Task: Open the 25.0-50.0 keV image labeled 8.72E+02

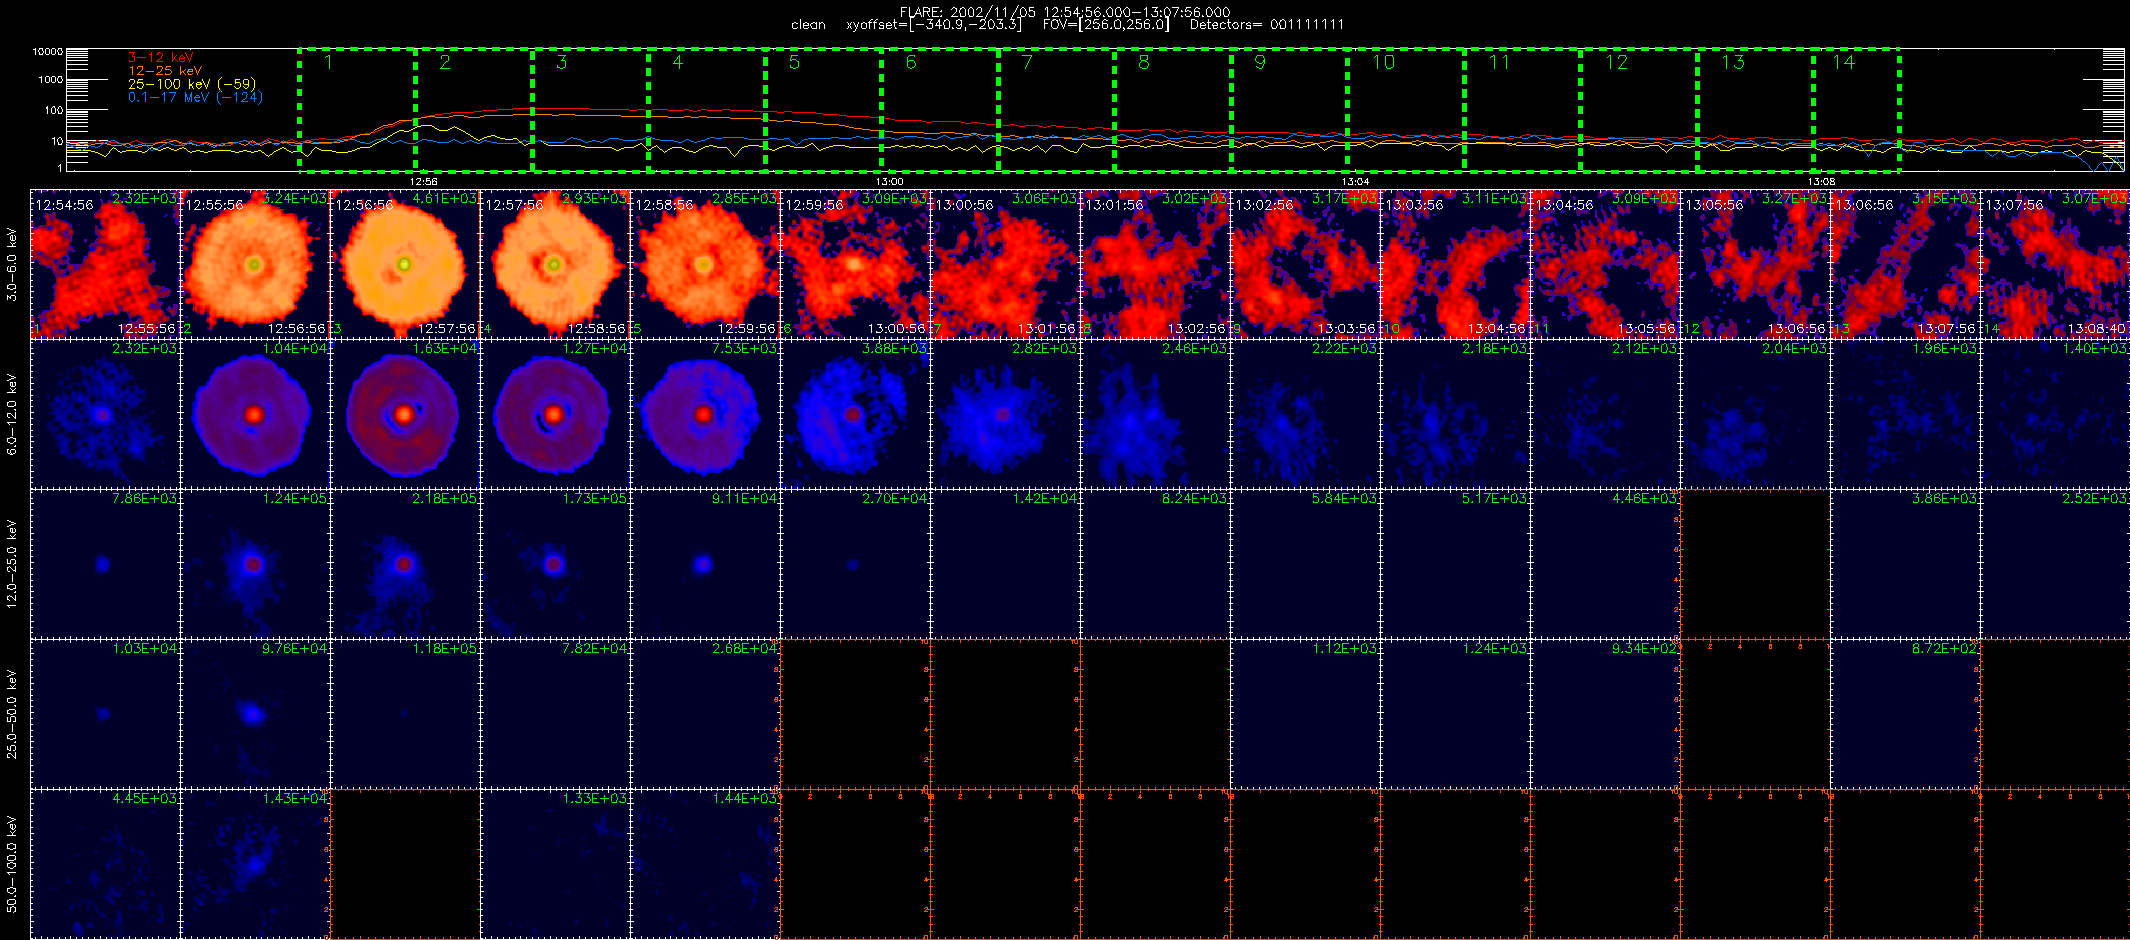Action: 1905,714
